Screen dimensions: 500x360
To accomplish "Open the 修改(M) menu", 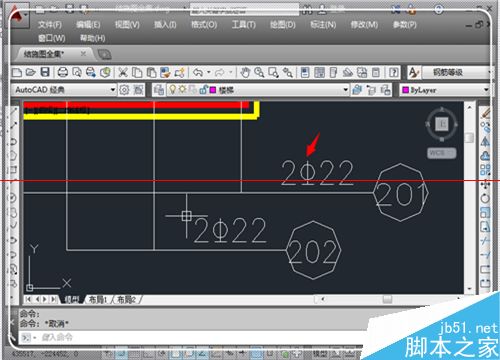I will click(364, 25).
